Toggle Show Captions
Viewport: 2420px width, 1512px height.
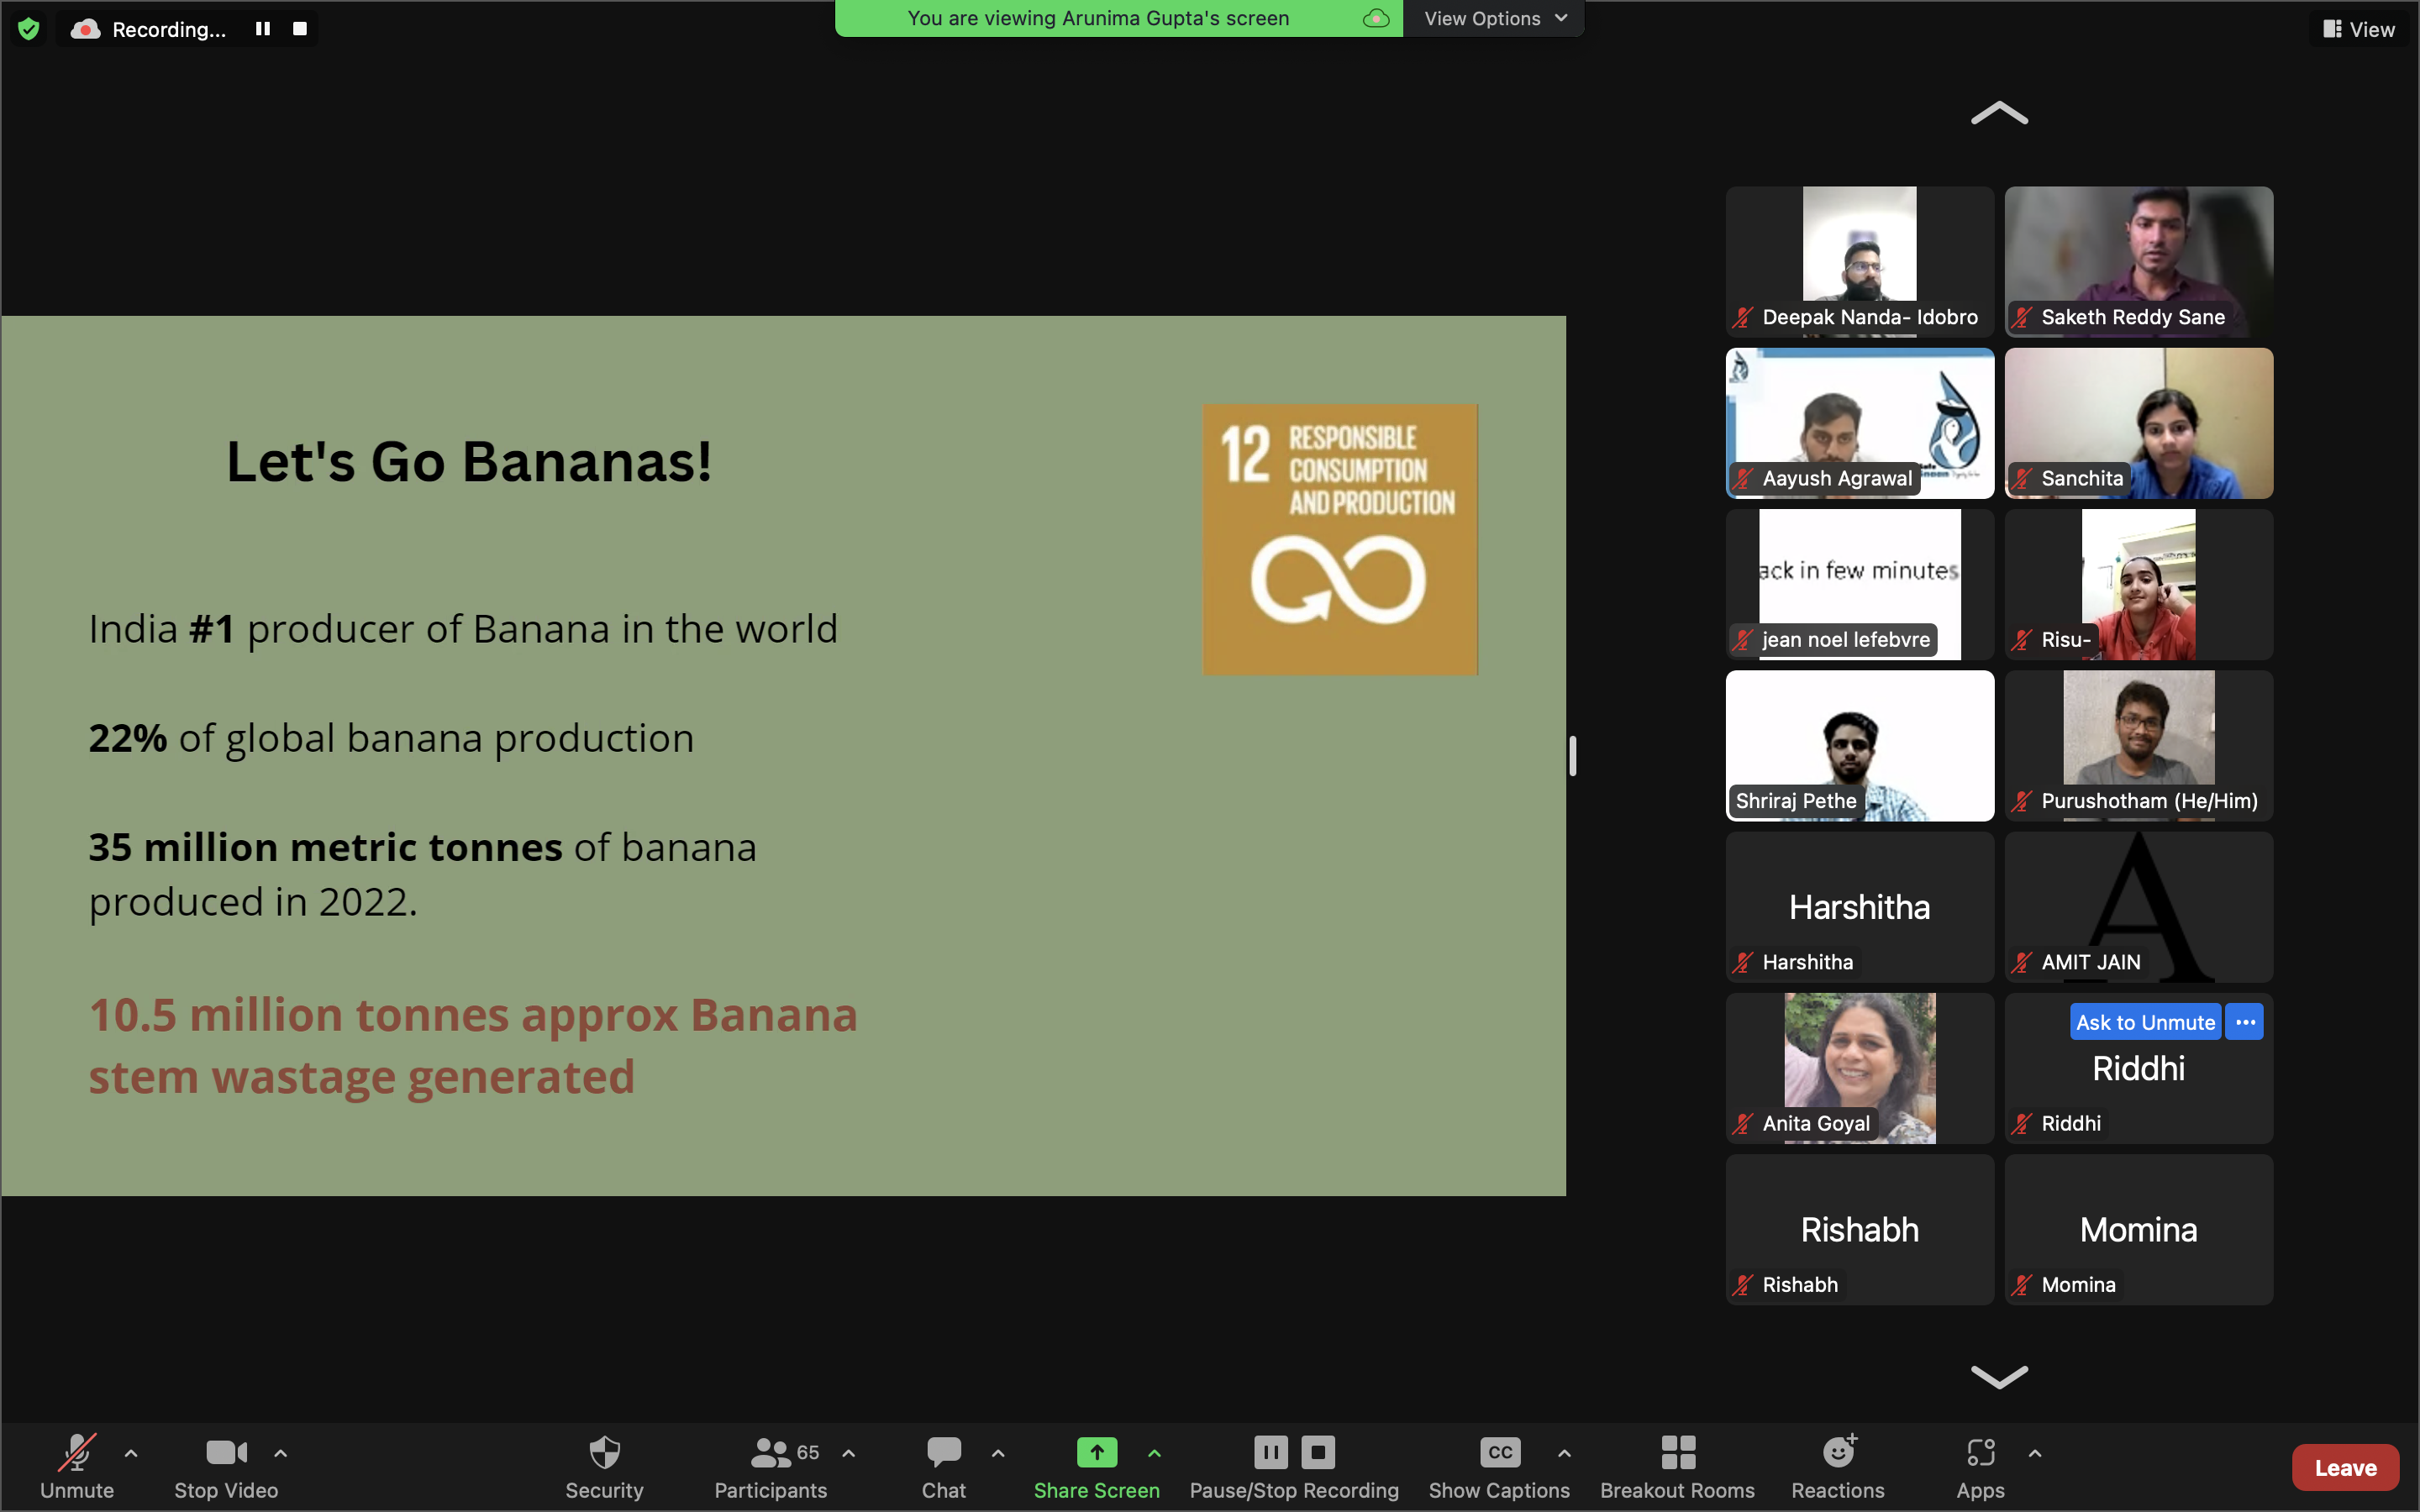(1499, 1466)
